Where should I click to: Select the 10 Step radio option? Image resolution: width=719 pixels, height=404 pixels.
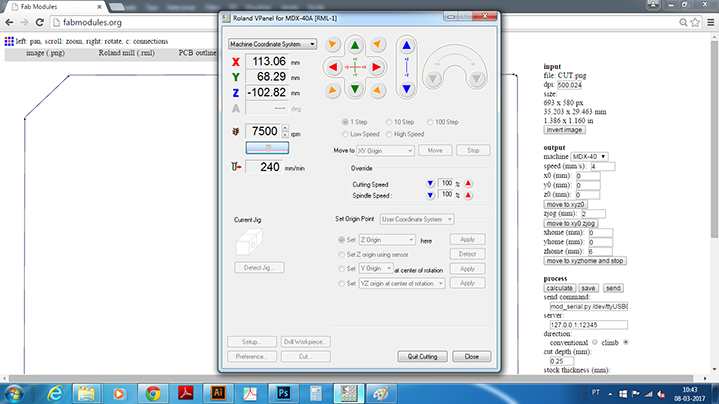click(389, 122)
